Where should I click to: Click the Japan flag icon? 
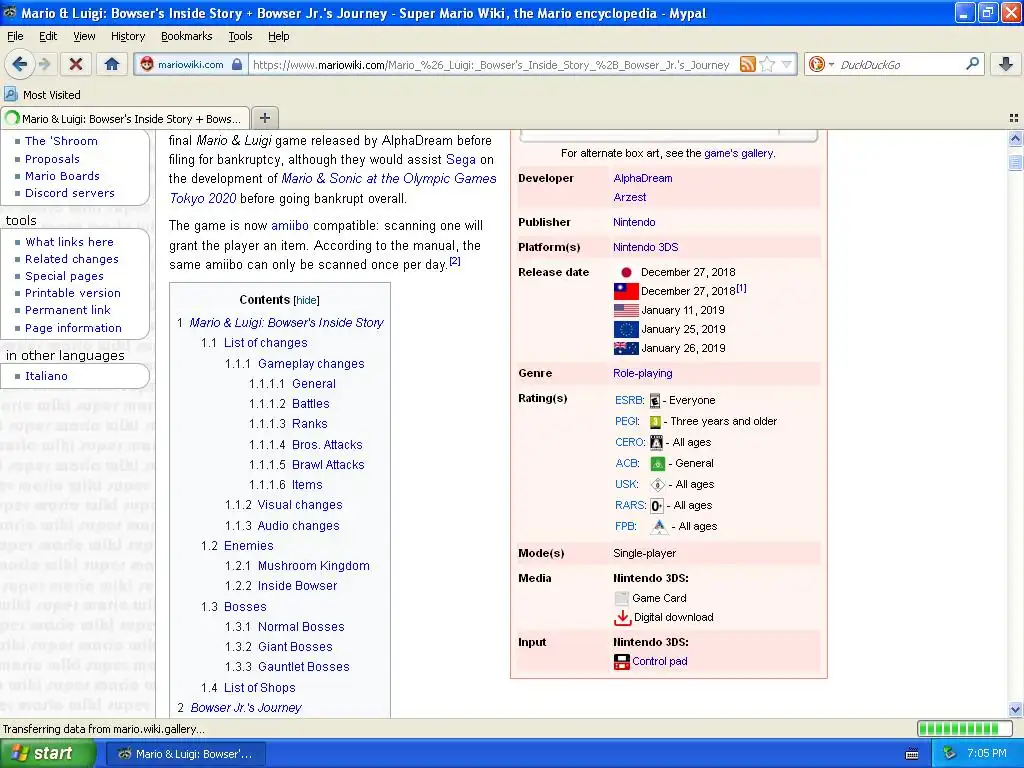click(626, 272)
